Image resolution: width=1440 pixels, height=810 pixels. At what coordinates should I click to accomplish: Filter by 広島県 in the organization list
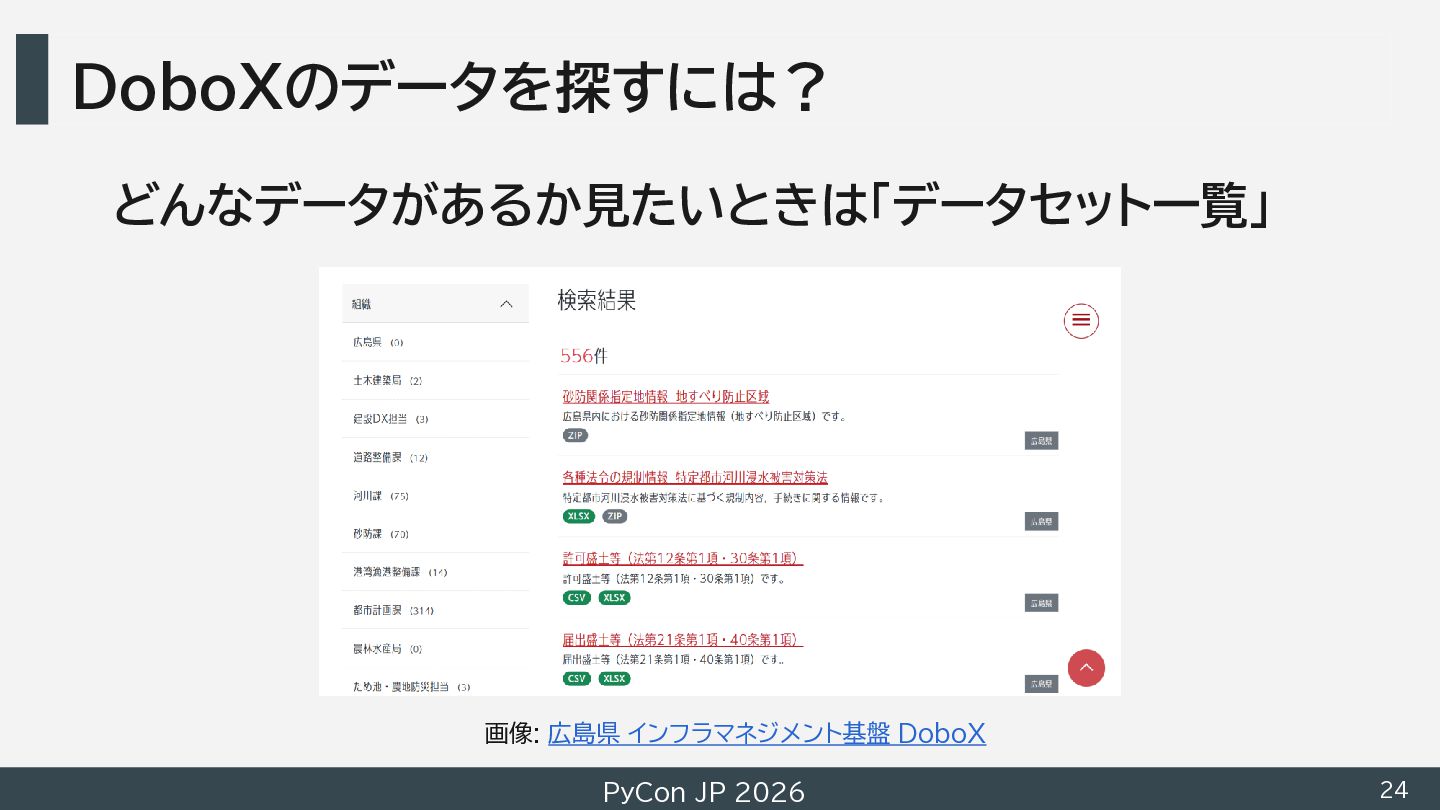tap(378, 342)
